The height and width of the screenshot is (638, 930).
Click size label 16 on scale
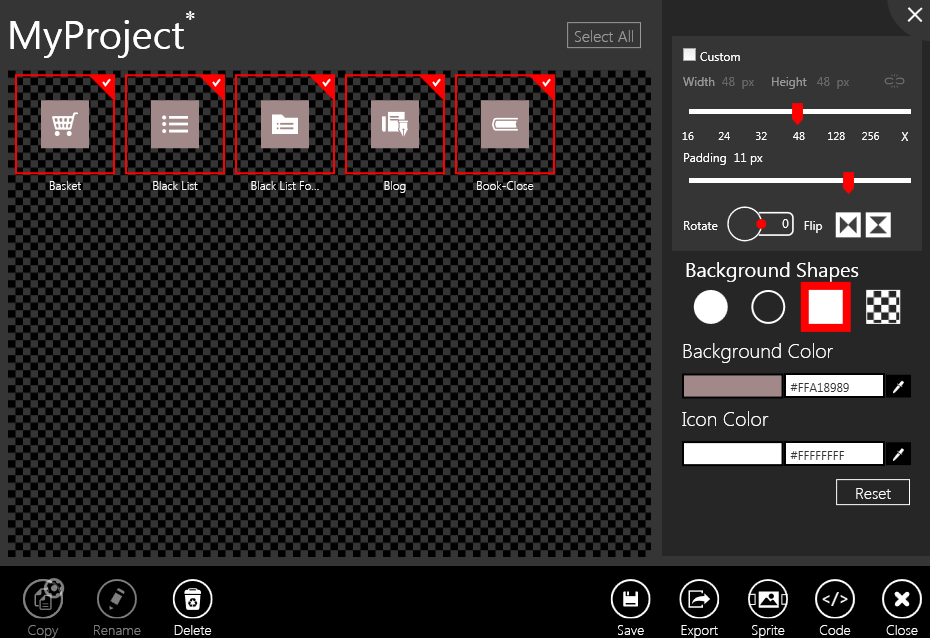688,136
